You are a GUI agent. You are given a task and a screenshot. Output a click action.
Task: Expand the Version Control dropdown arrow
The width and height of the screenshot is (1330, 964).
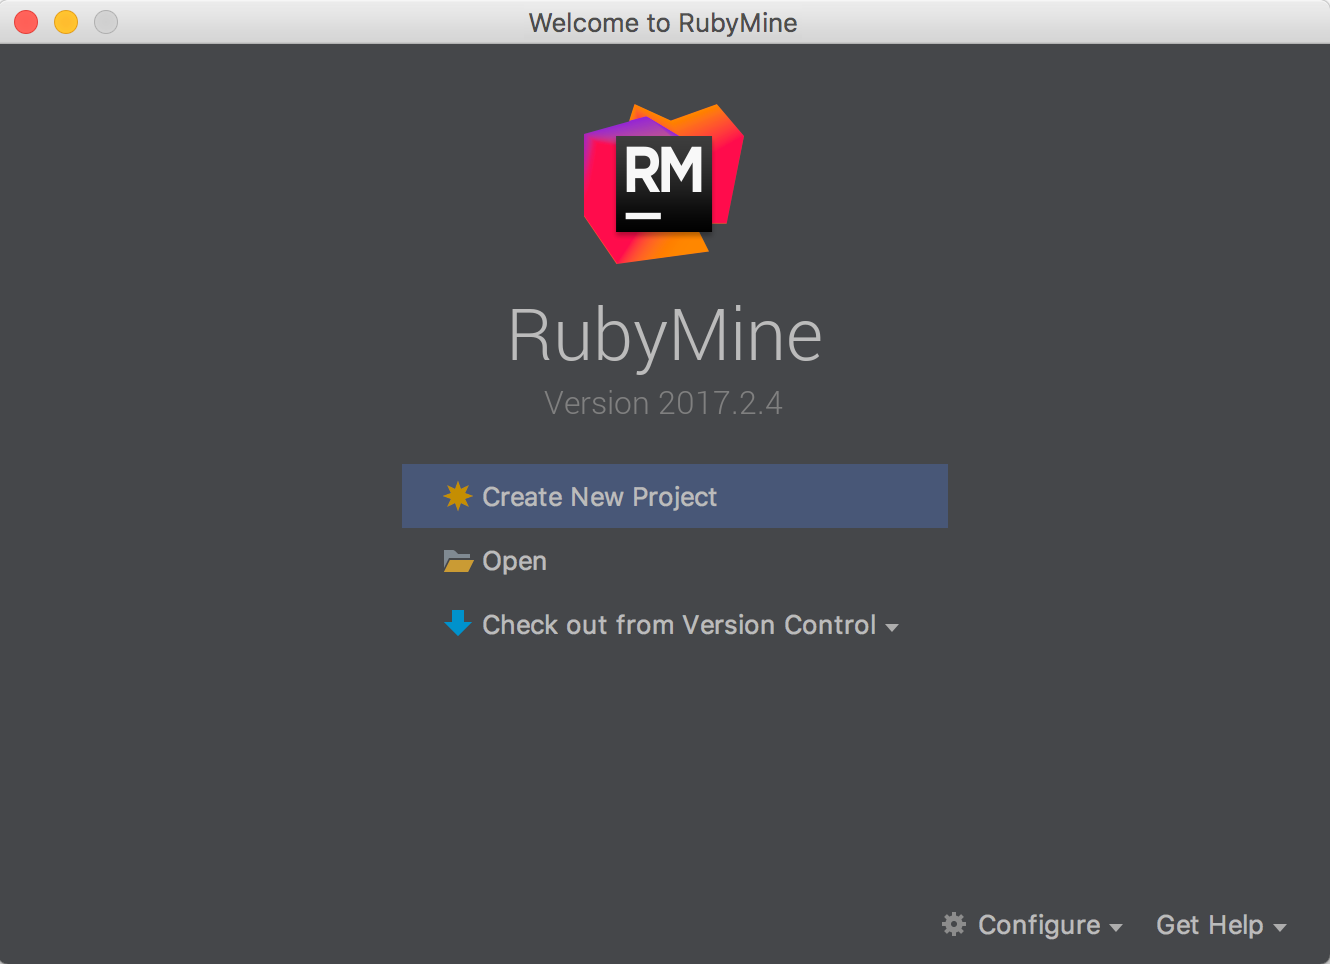892,628
